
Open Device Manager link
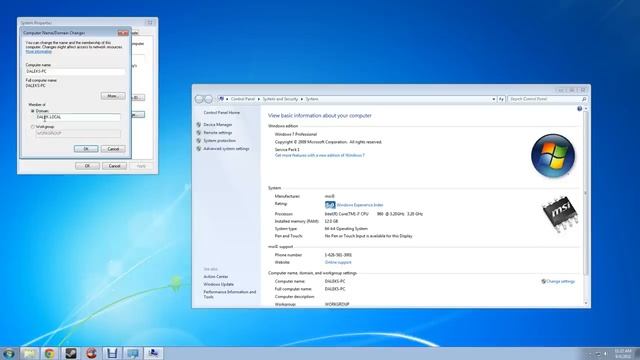(x=218, y=124)
